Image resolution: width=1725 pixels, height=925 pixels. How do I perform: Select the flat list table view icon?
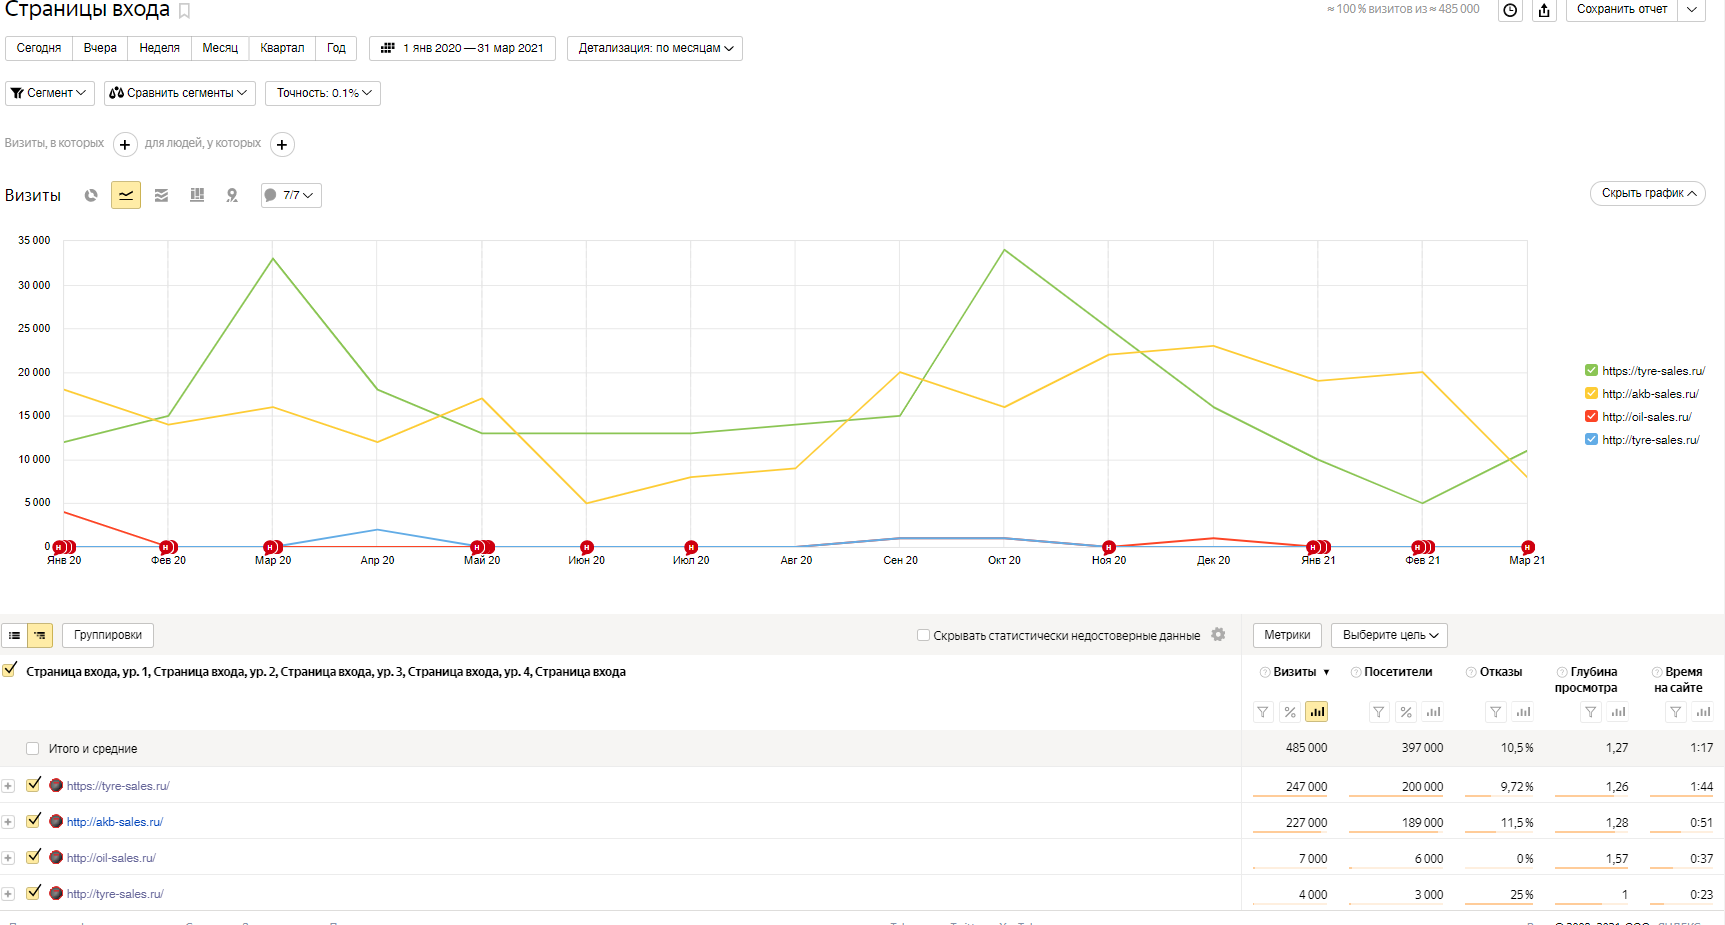14,635
